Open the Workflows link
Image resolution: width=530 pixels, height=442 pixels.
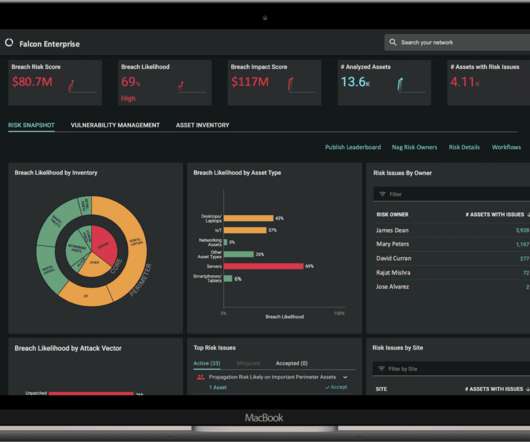point(506,147)
